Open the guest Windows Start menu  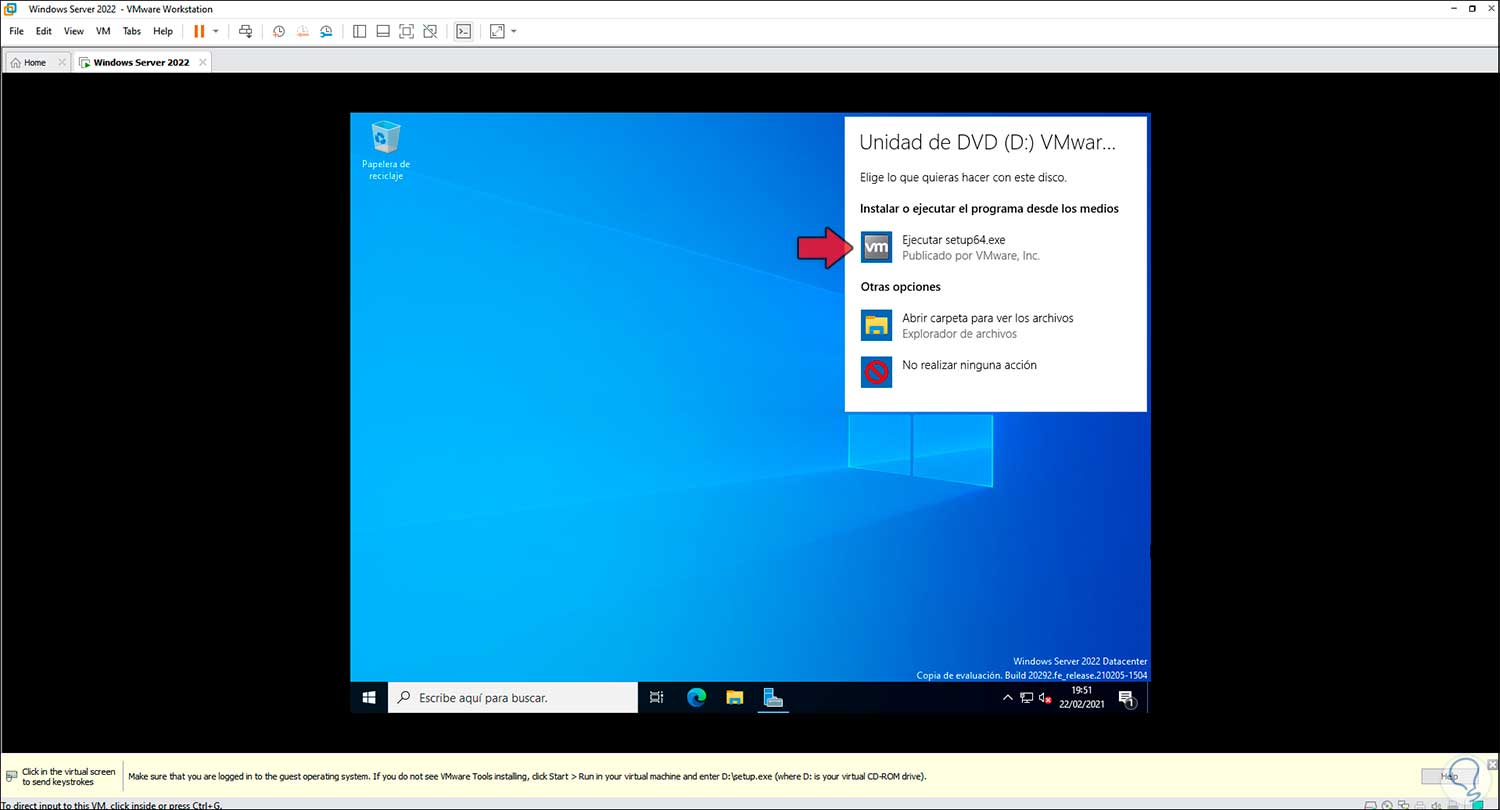click(x=369, y=697)
